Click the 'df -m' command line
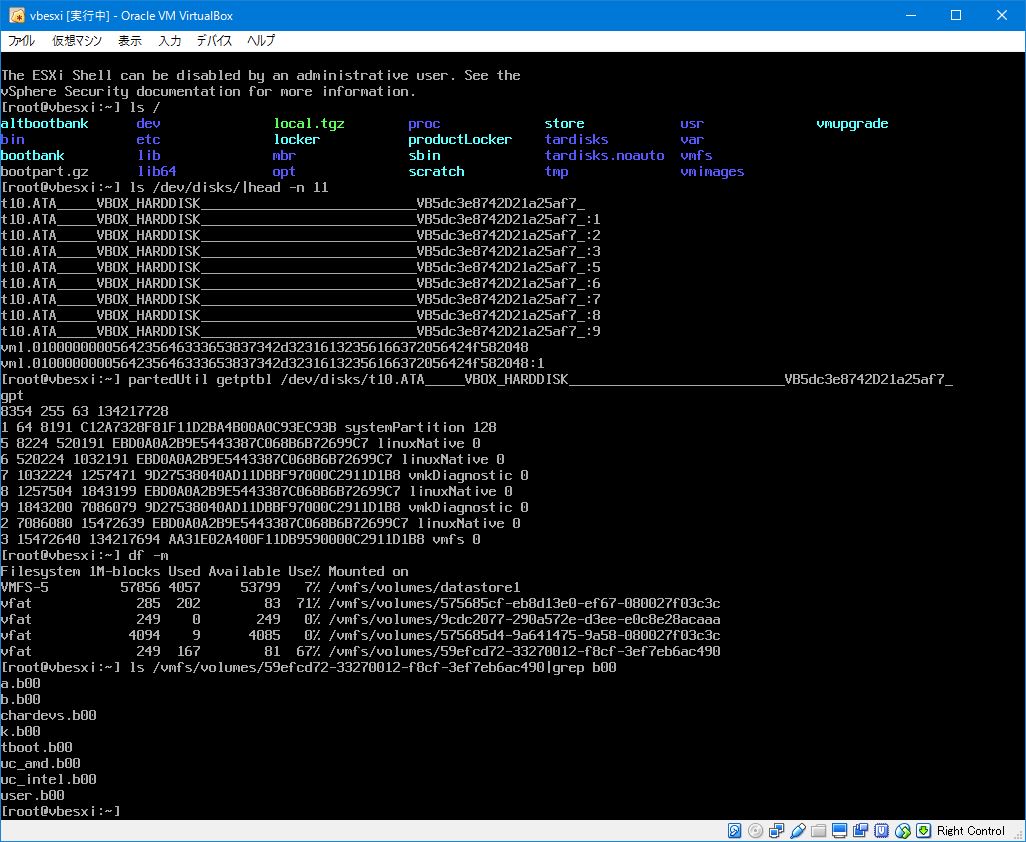 coord(149,555)
